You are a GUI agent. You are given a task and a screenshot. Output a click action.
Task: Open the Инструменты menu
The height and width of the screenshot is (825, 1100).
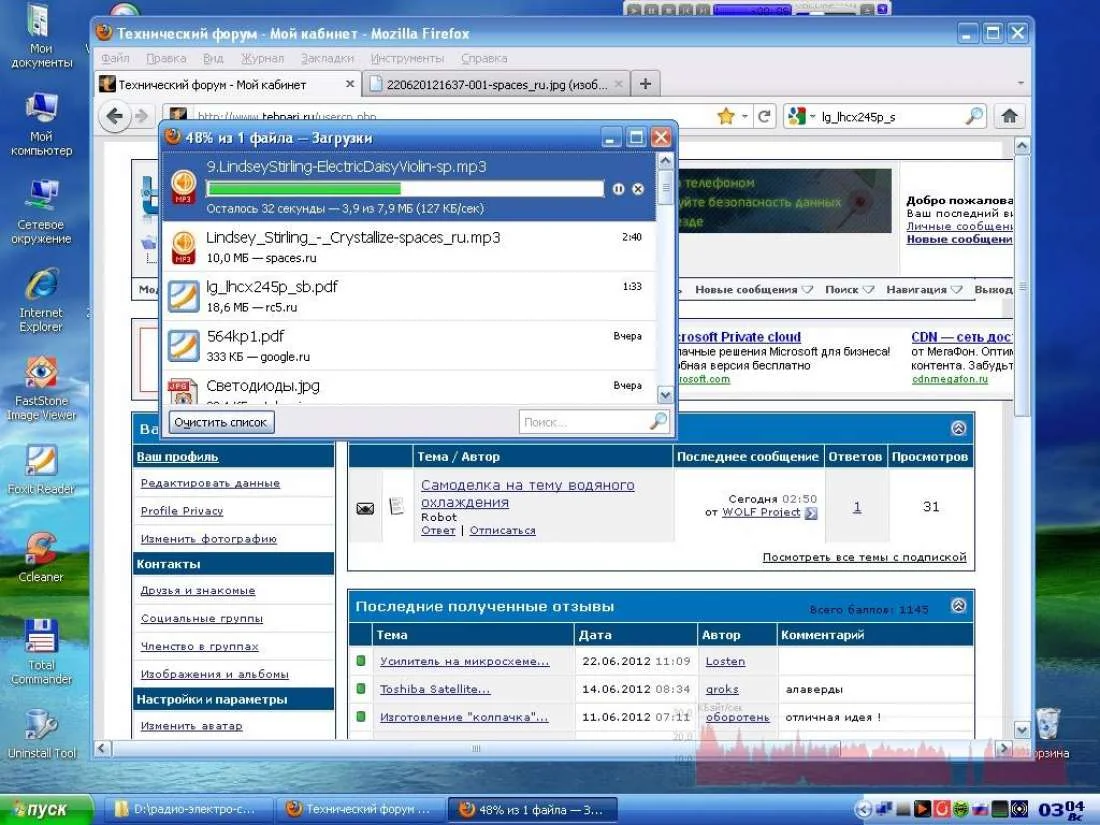[x=408, y=58]
